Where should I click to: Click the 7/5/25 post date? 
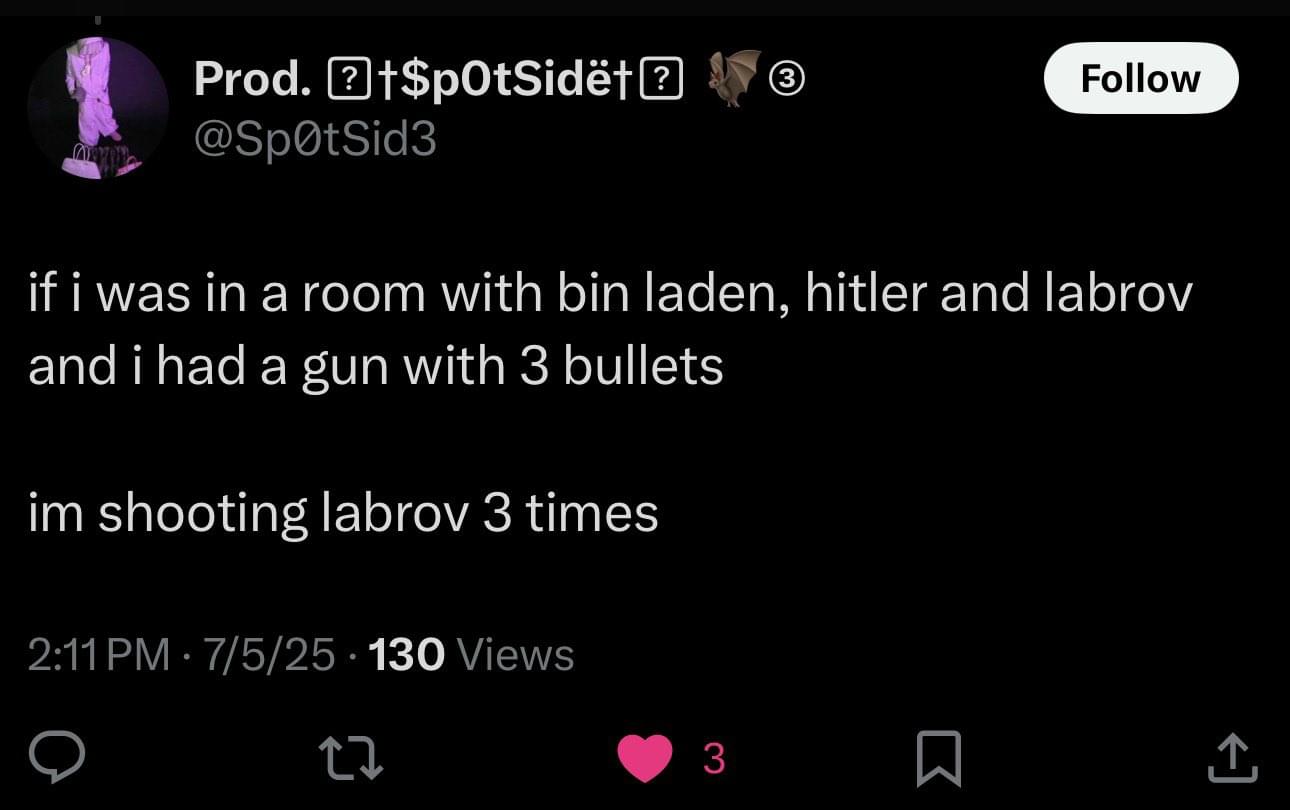268,655
